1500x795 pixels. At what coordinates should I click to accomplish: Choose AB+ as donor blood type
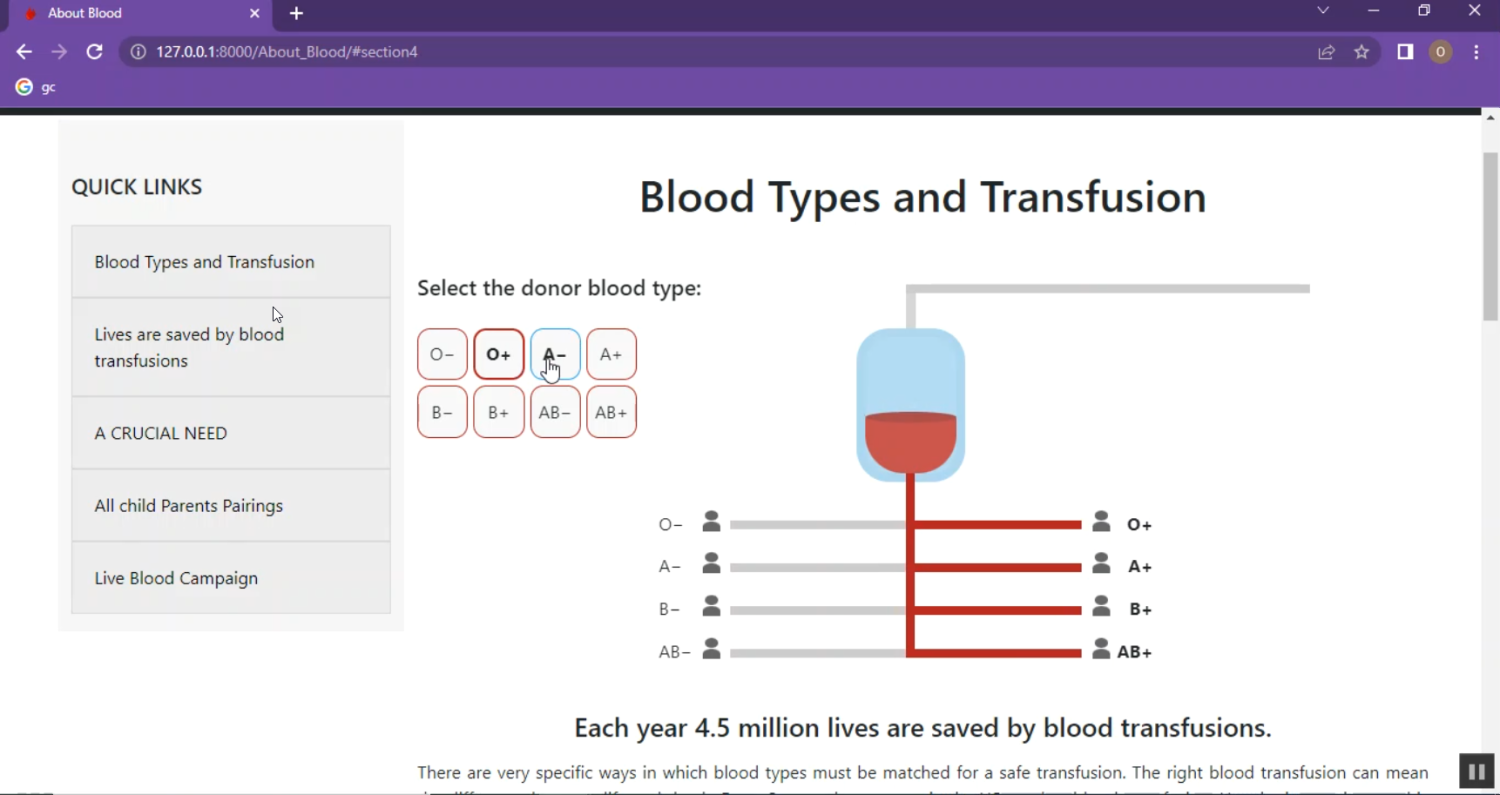tap(611, 412)
